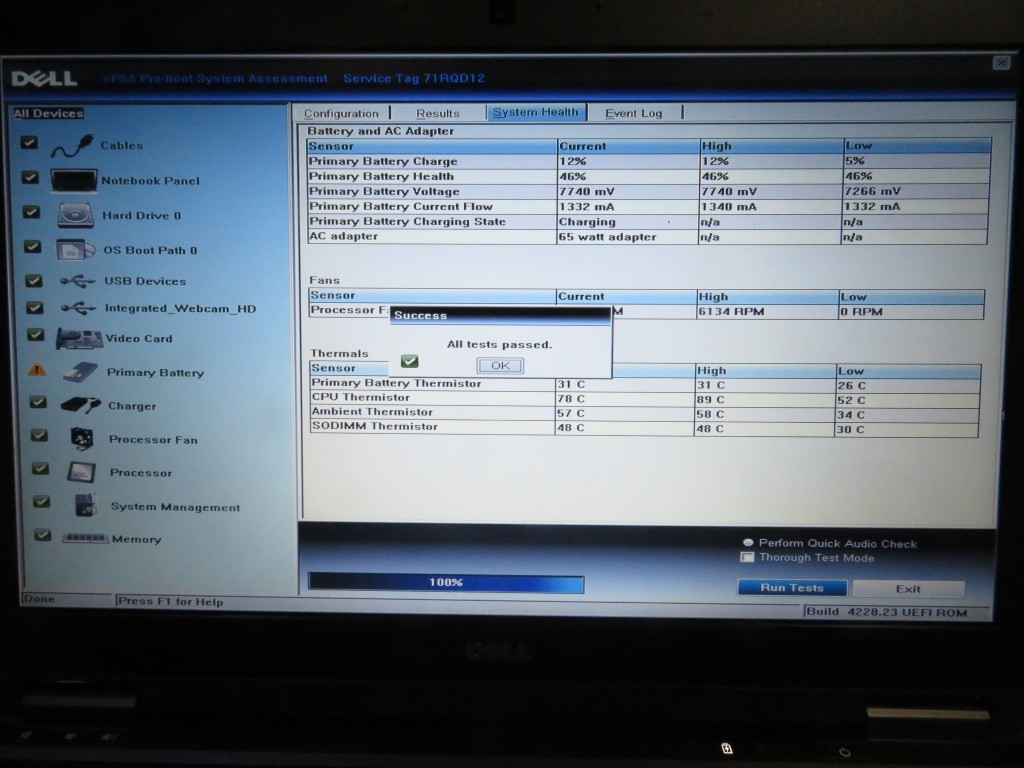This screenshot has width=1024, height=768.
Task: Click the green checkmark in Success dialog
Action: pyautogui.click(x=409, y=361)
